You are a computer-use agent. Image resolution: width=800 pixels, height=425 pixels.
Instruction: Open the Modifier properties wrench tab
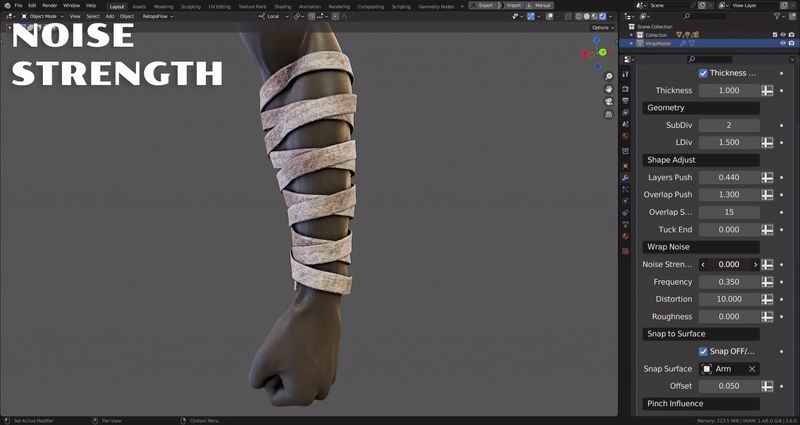626,178
